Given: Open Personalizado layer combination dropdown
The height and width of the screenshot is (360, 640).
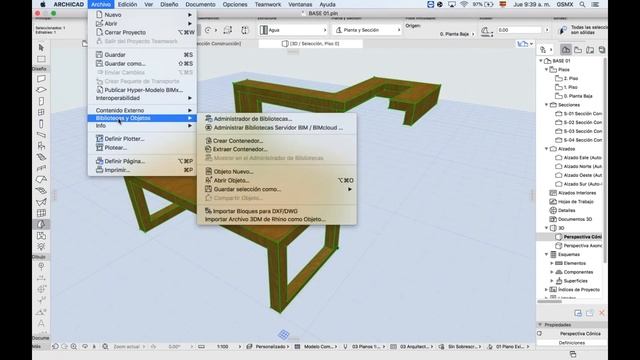Looking at the screenshot, I should [x=268, y=347].
